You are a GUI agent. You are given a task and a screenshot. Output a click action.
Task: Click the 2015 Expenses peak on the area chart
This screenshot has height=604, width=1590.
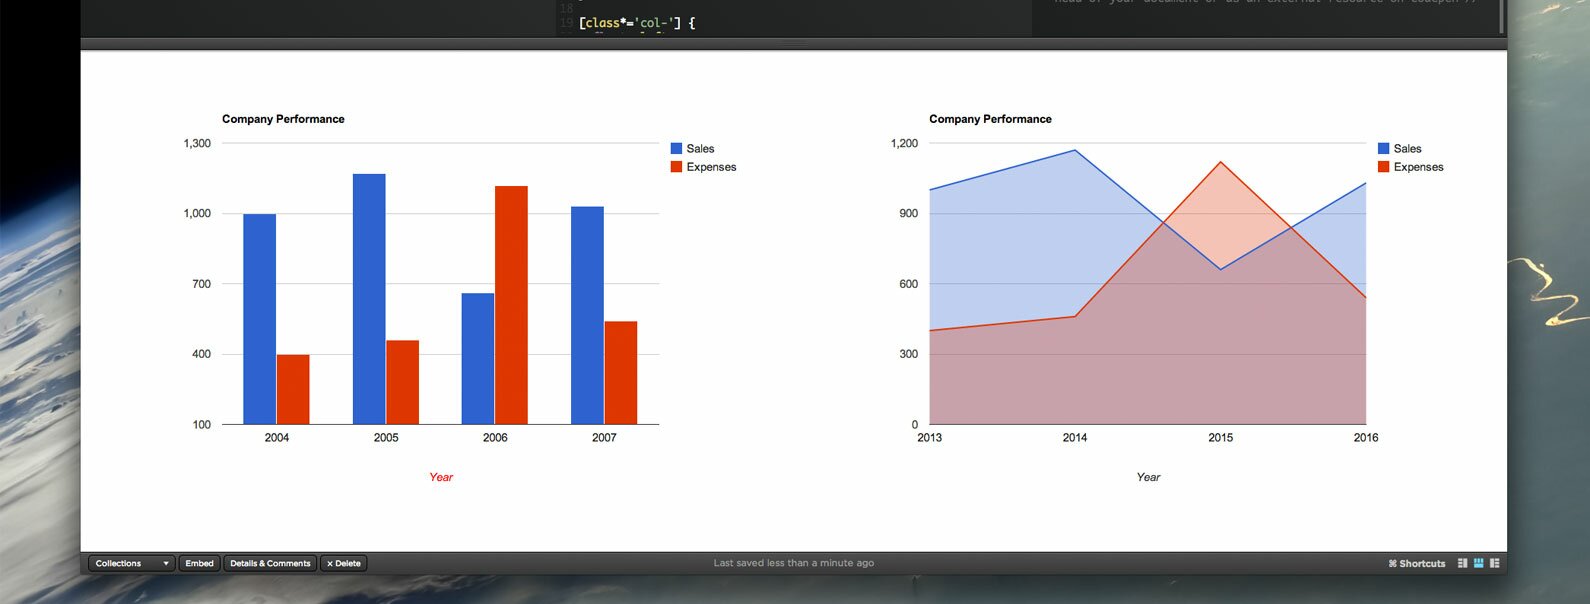click(x=1220, y=162)
